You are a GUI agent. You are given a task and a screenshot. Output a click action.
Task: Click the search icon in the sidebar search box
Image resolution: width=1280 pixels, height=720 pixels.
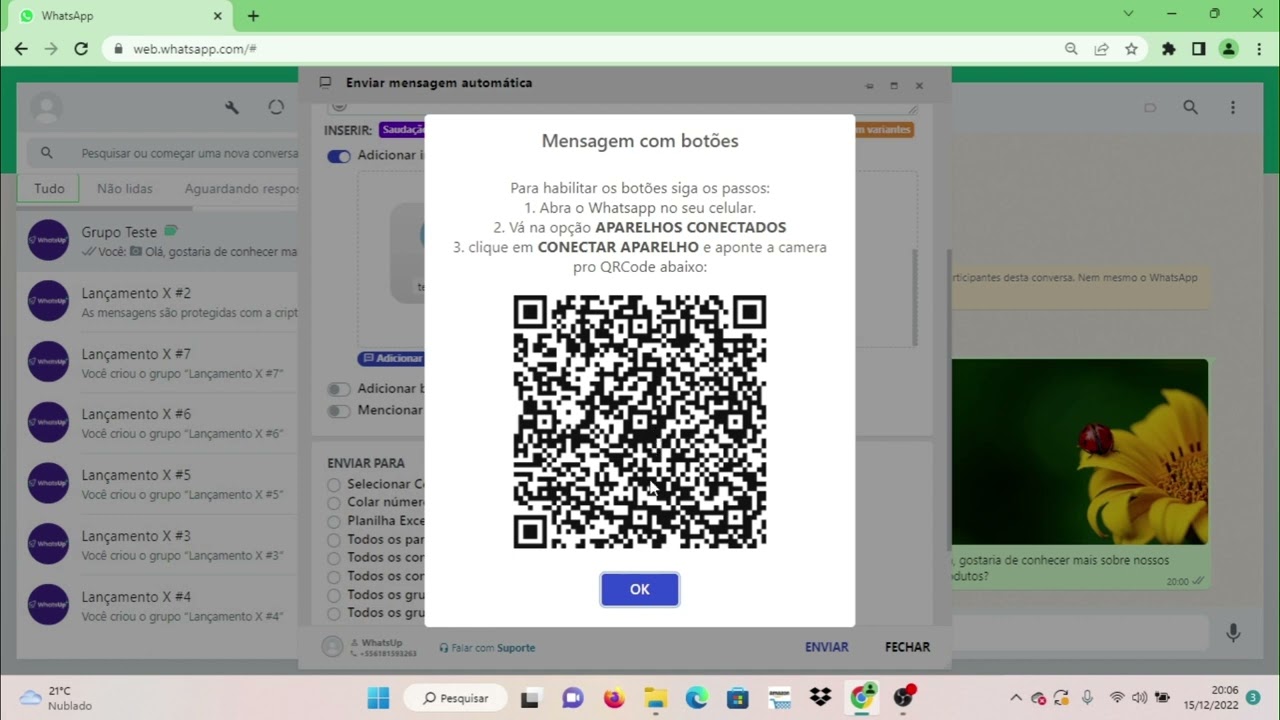47,153
